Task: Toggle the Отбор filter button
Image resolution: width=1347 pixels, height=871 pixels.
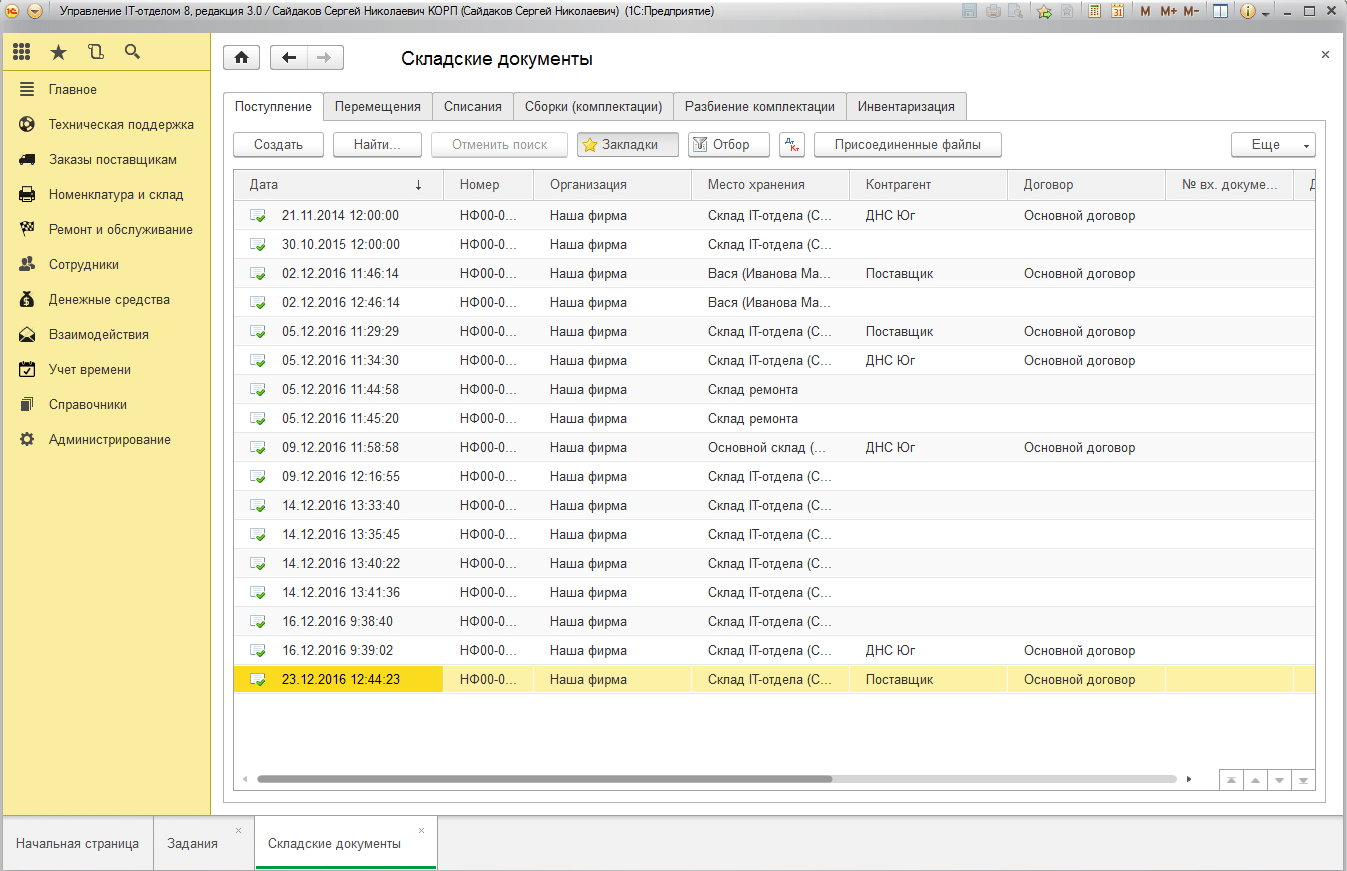Action: click(x=728, y=145)
